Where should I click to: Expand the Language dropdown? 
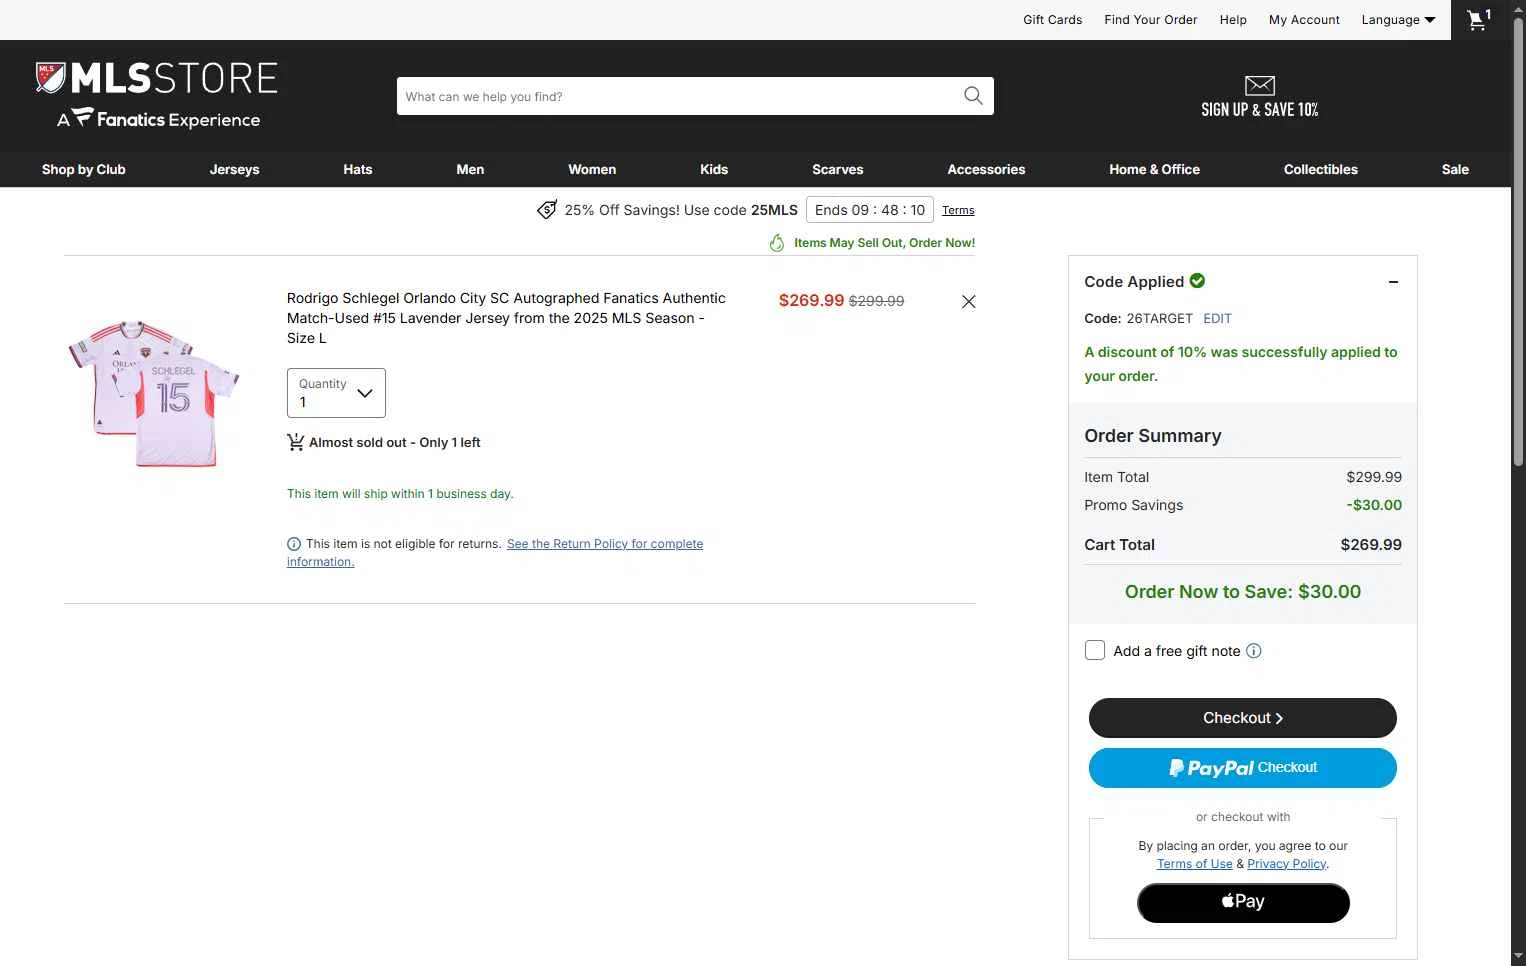point(1398,19)
